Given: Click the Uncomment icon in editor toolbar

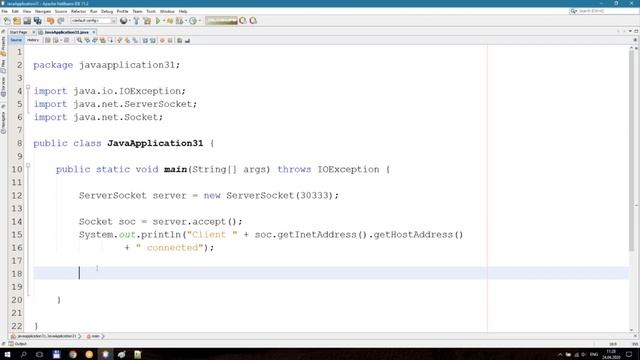Looking at the screenshot, I should tap(187, 40).
